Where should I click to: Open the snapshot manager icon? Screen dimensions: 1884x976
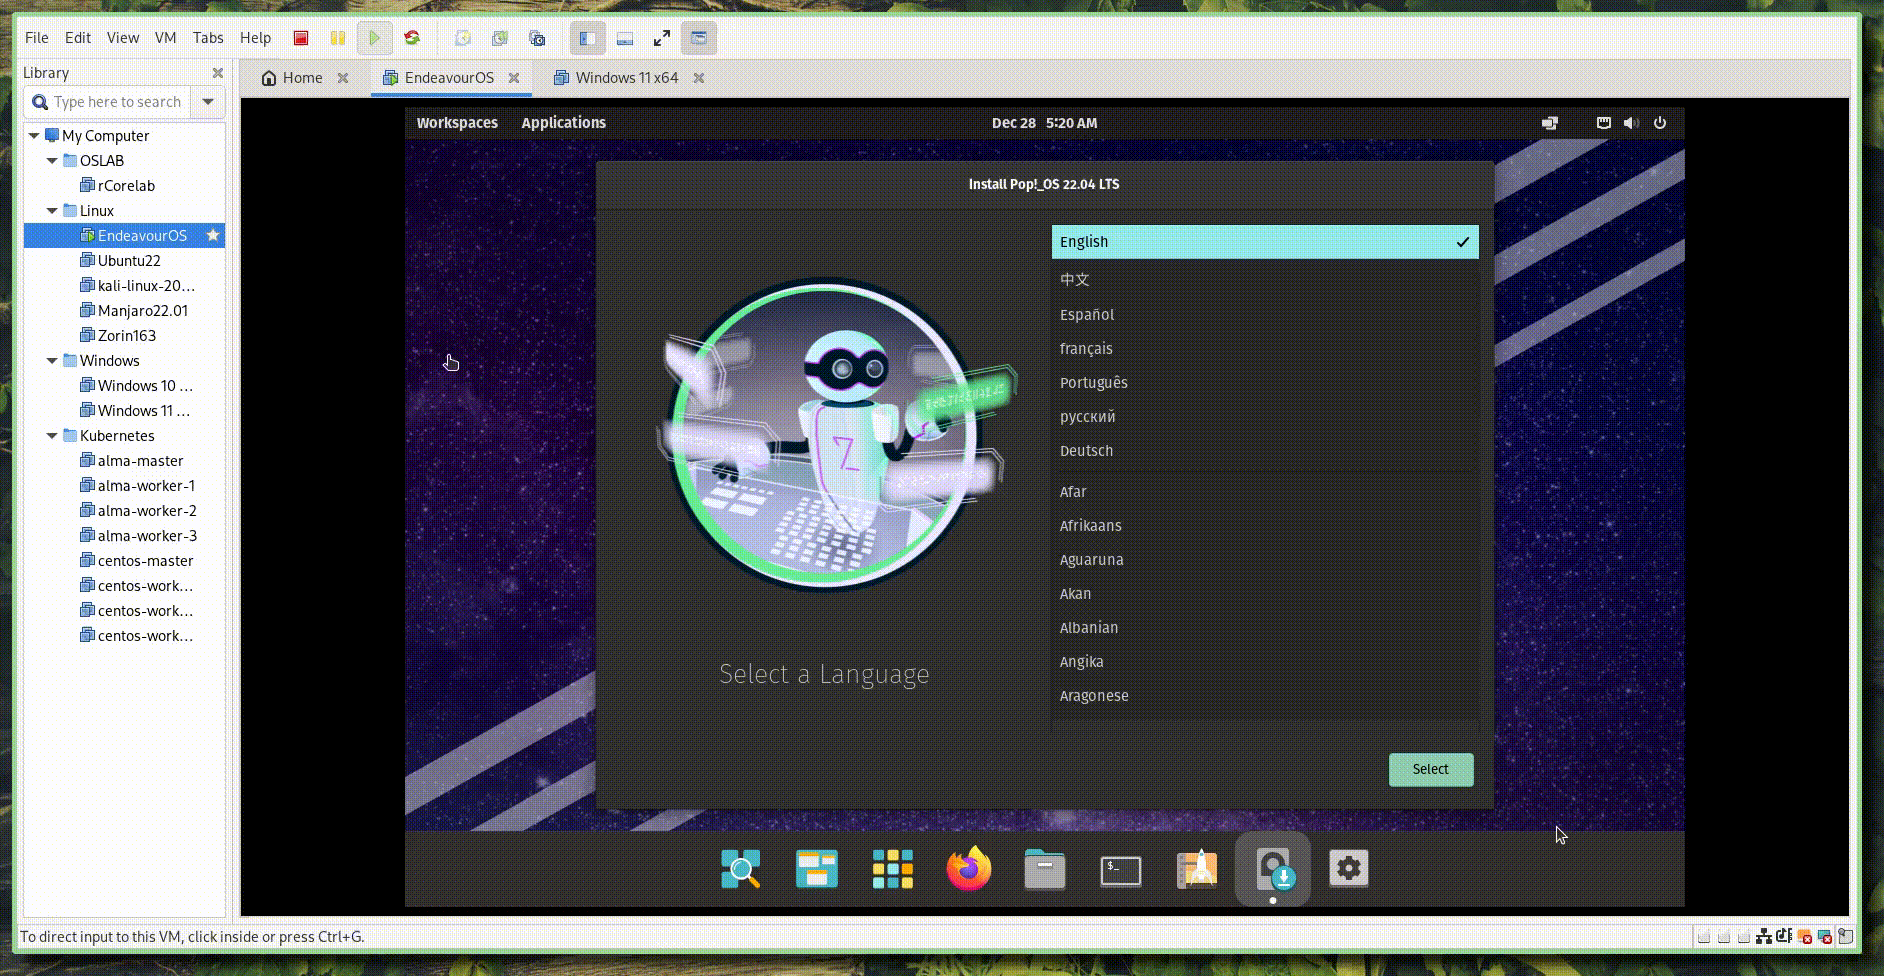pyautogui.click(x=537, y=38)
